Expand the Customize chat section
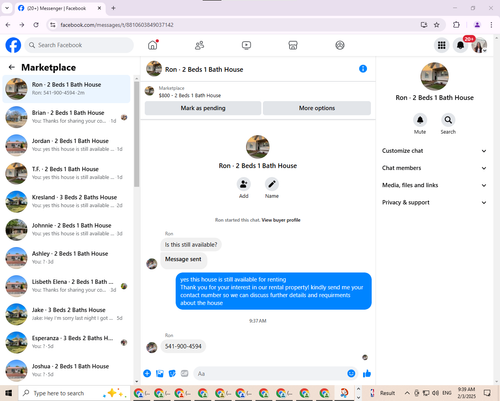Image resolution: width=500 pixels, height=401 pixels. 434,151
